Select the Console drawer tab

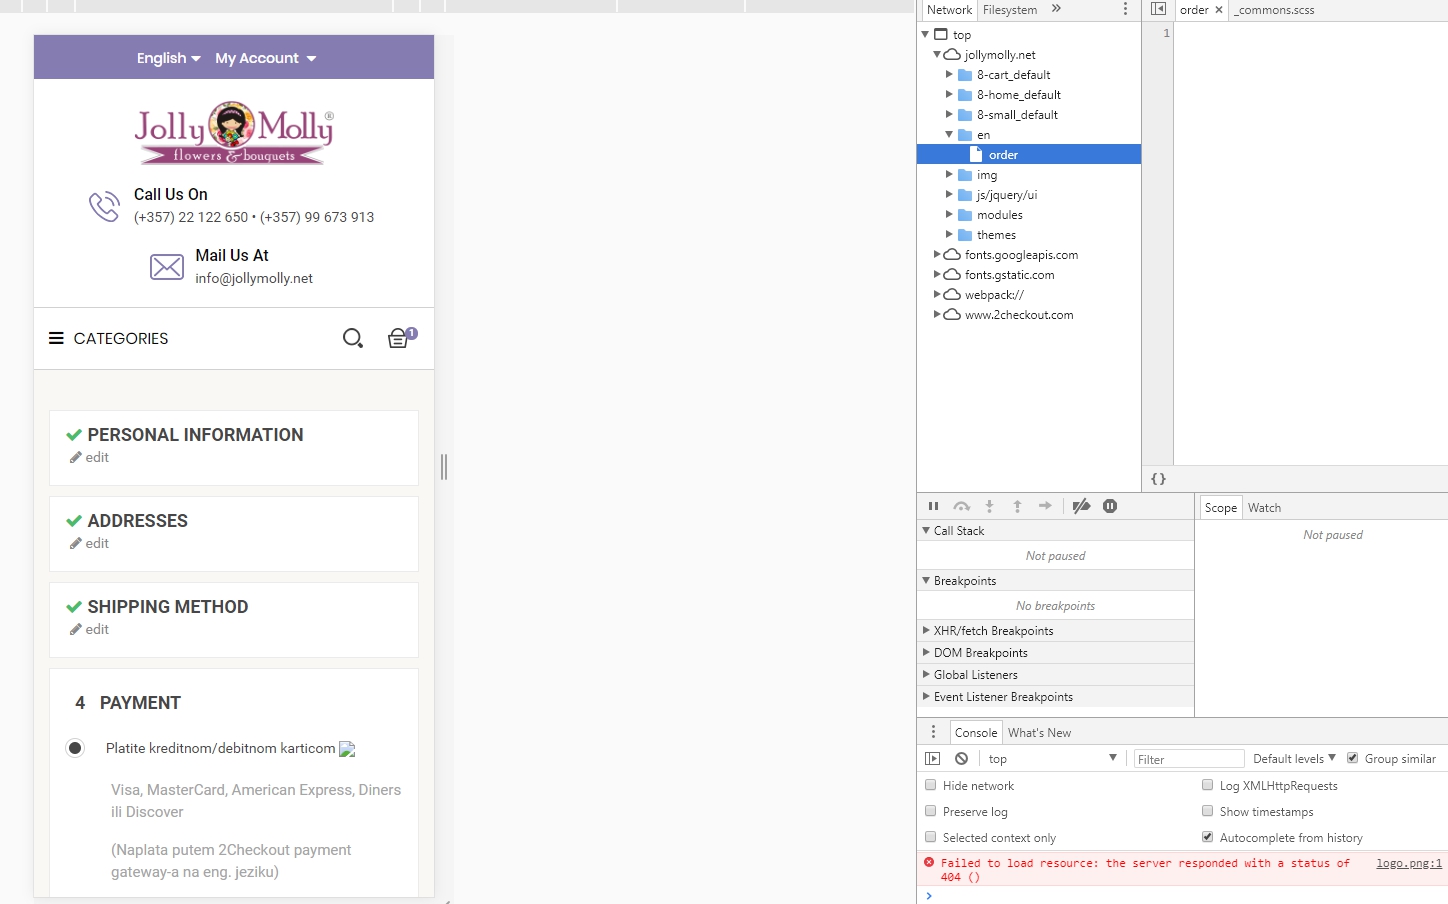pyautogui.click(x=976, y=733)
